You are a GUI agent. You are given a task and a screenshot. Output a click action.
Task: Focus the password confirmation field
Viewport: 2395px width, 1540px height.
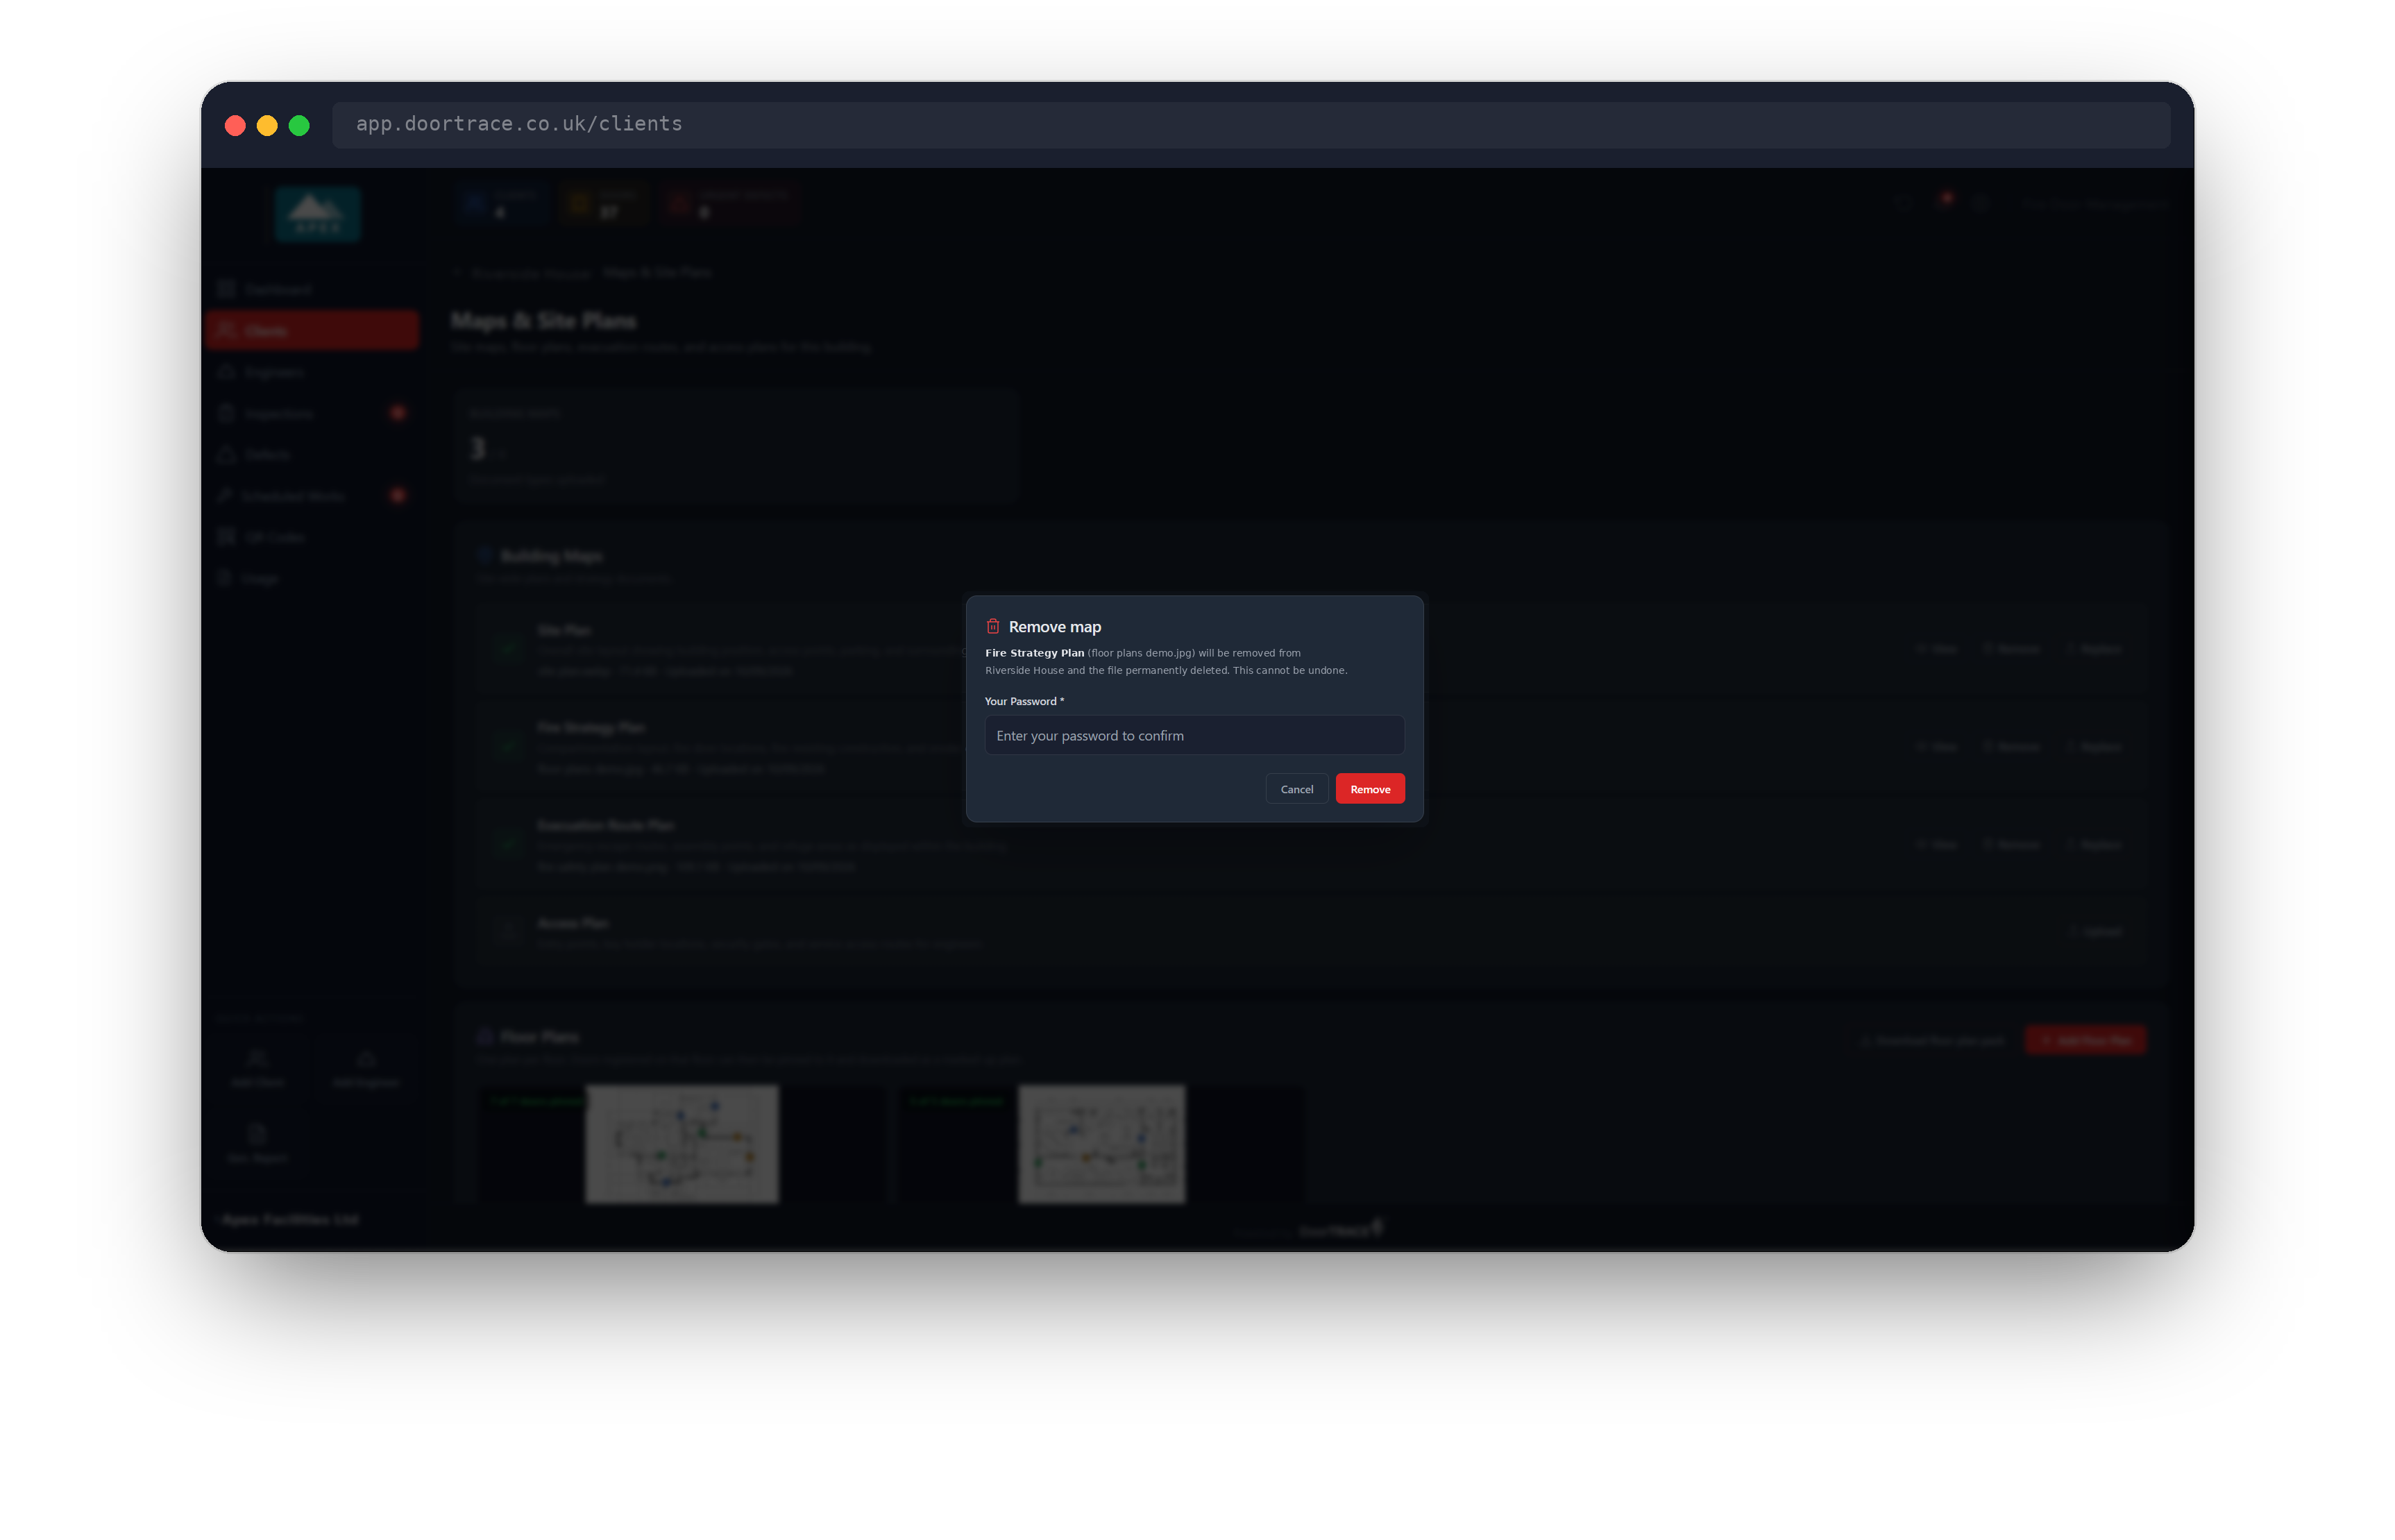click(1194, 735)
